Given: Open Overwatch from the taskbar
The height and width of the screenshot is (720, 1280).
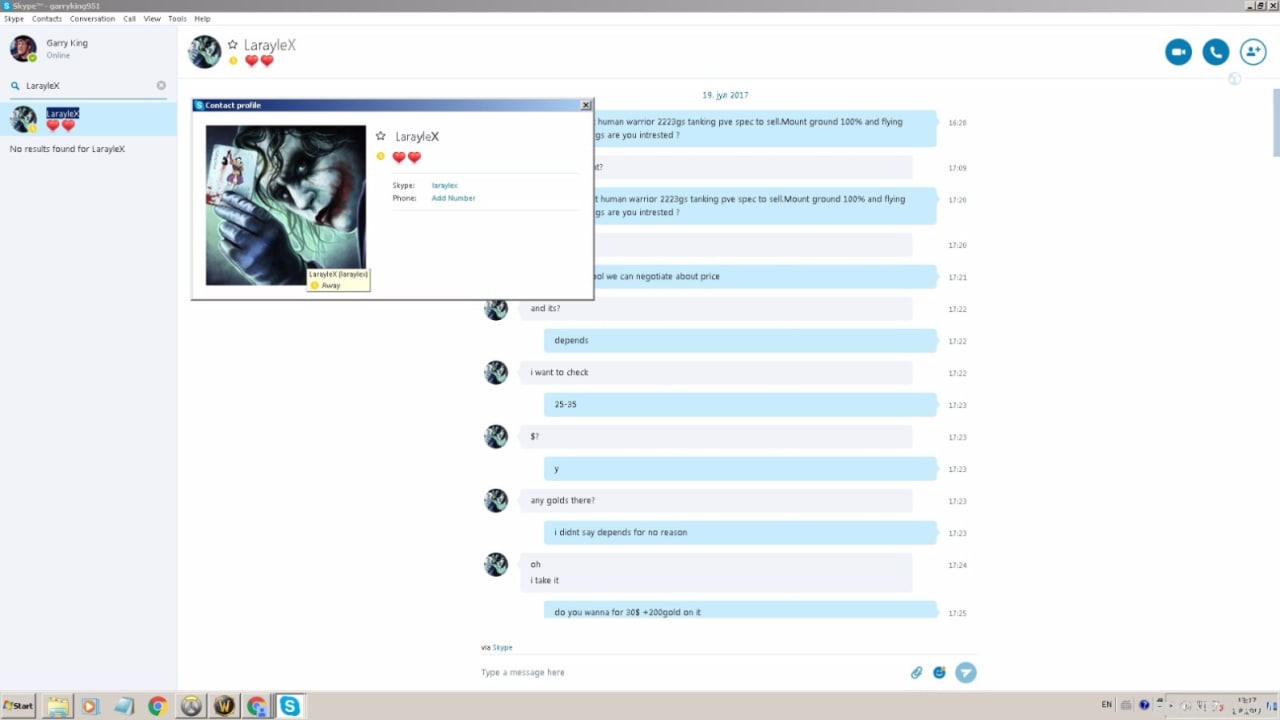Looking at the screenshot, I should [190, 706].
